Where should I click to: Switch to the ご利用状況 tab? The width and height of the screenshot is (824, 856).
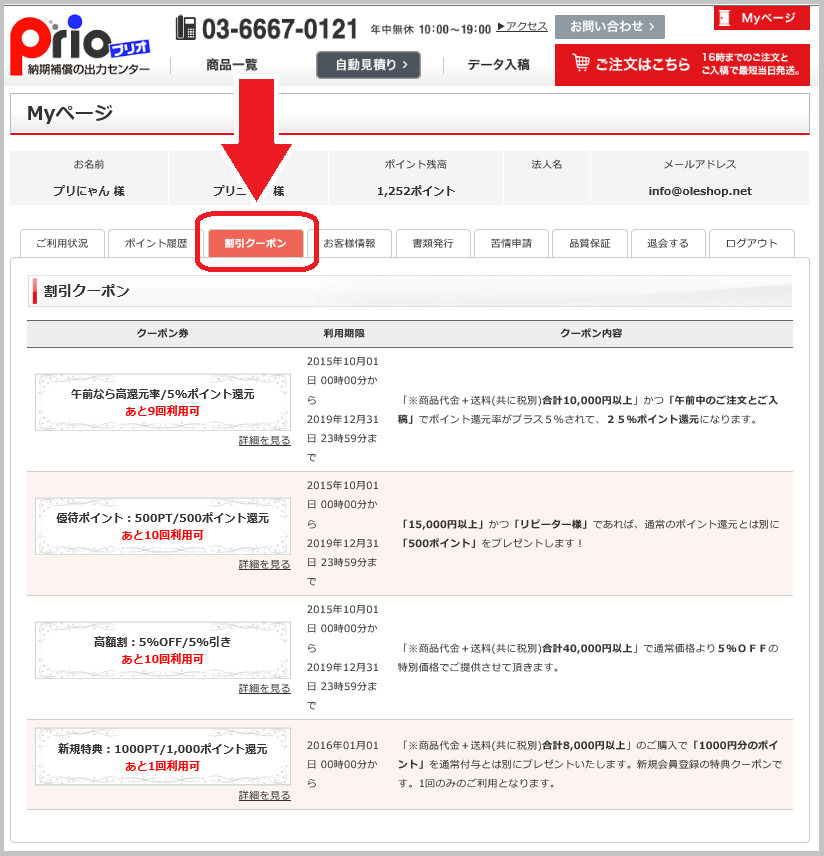pos(62,243)
